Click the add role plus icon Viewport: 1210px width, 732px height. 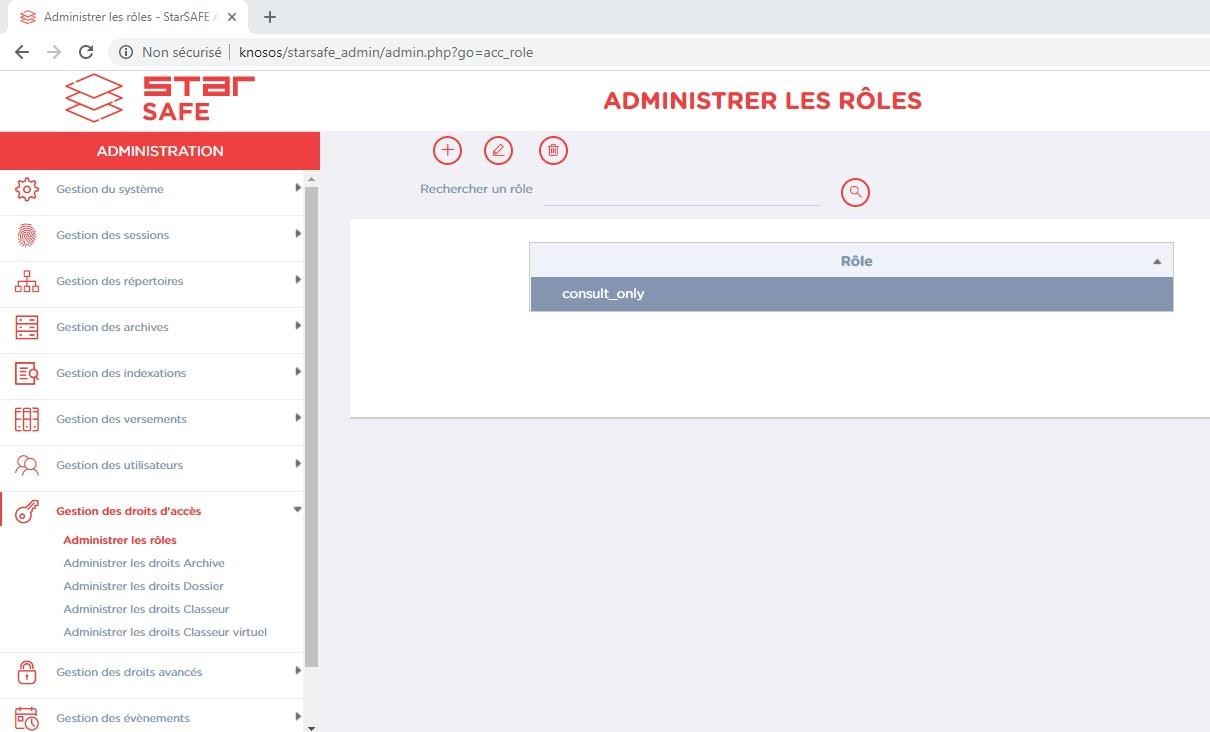point(447,151)
